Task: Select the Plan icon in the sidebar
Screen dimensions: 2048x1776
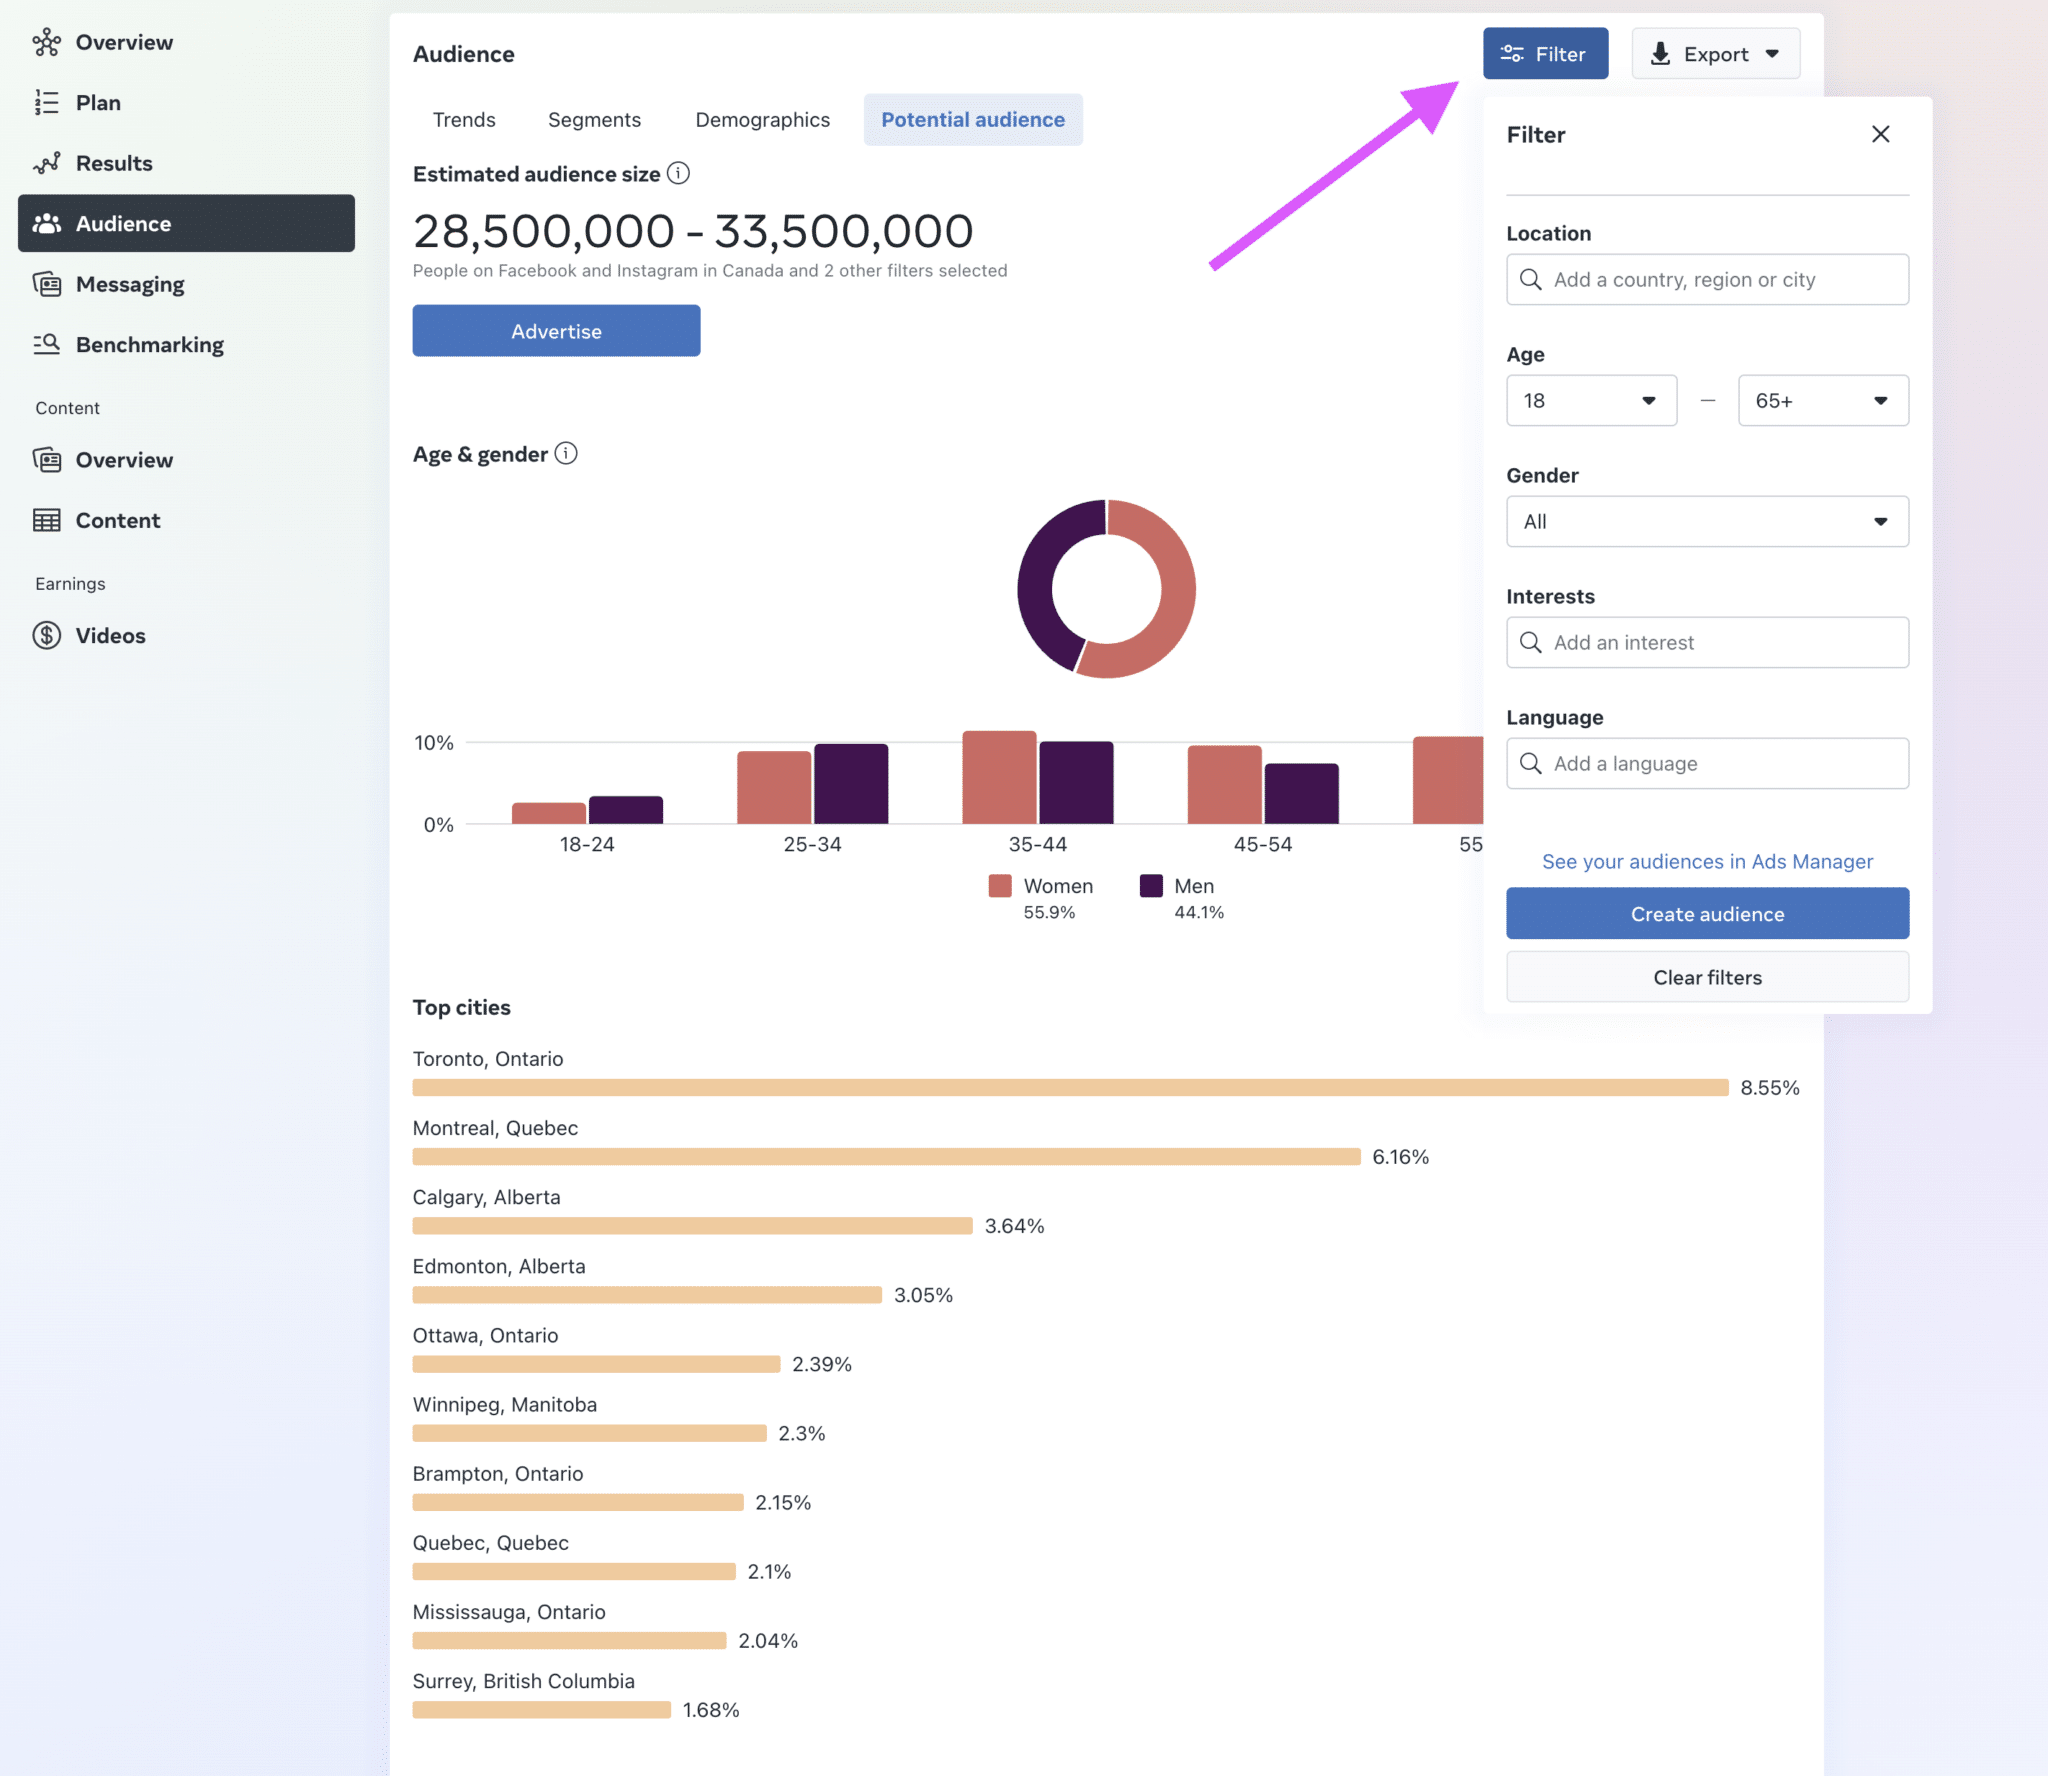Action: pos(47,102)
